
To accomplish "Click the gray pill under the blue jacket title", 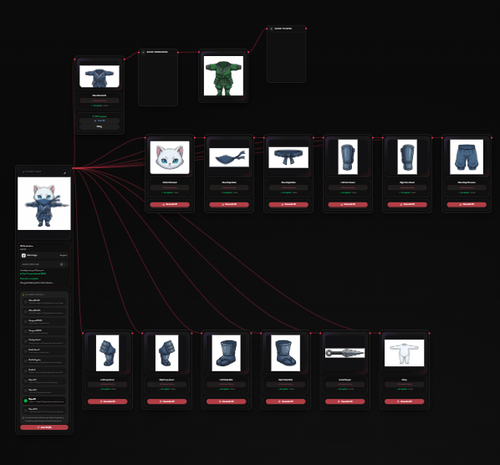I will coord(99,100).
